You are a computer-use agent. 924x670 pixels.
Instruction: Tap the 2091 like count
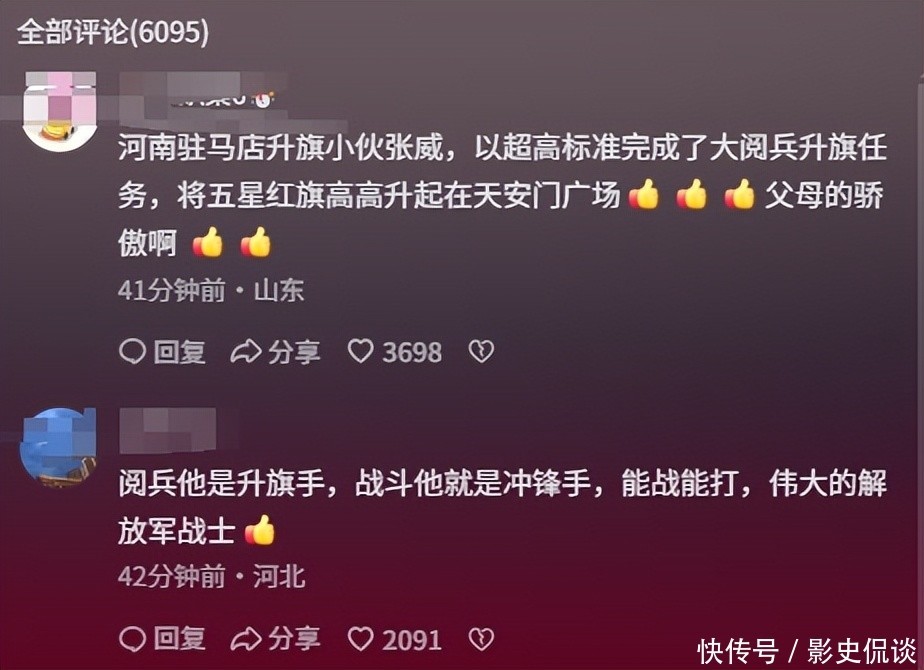pos(412,639)
